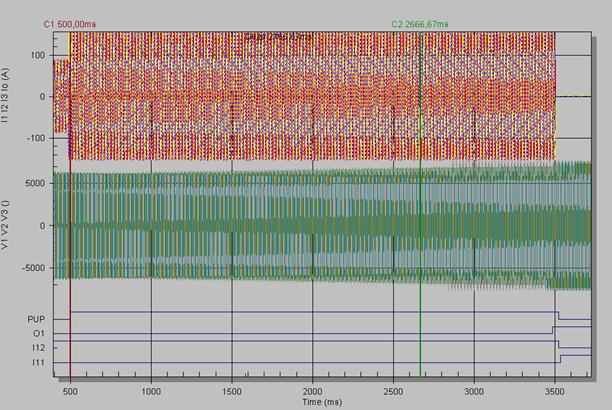Viewport: 612px width, 410px height.
Task: Click the 5000 voltage axis value
Action: 35,183
